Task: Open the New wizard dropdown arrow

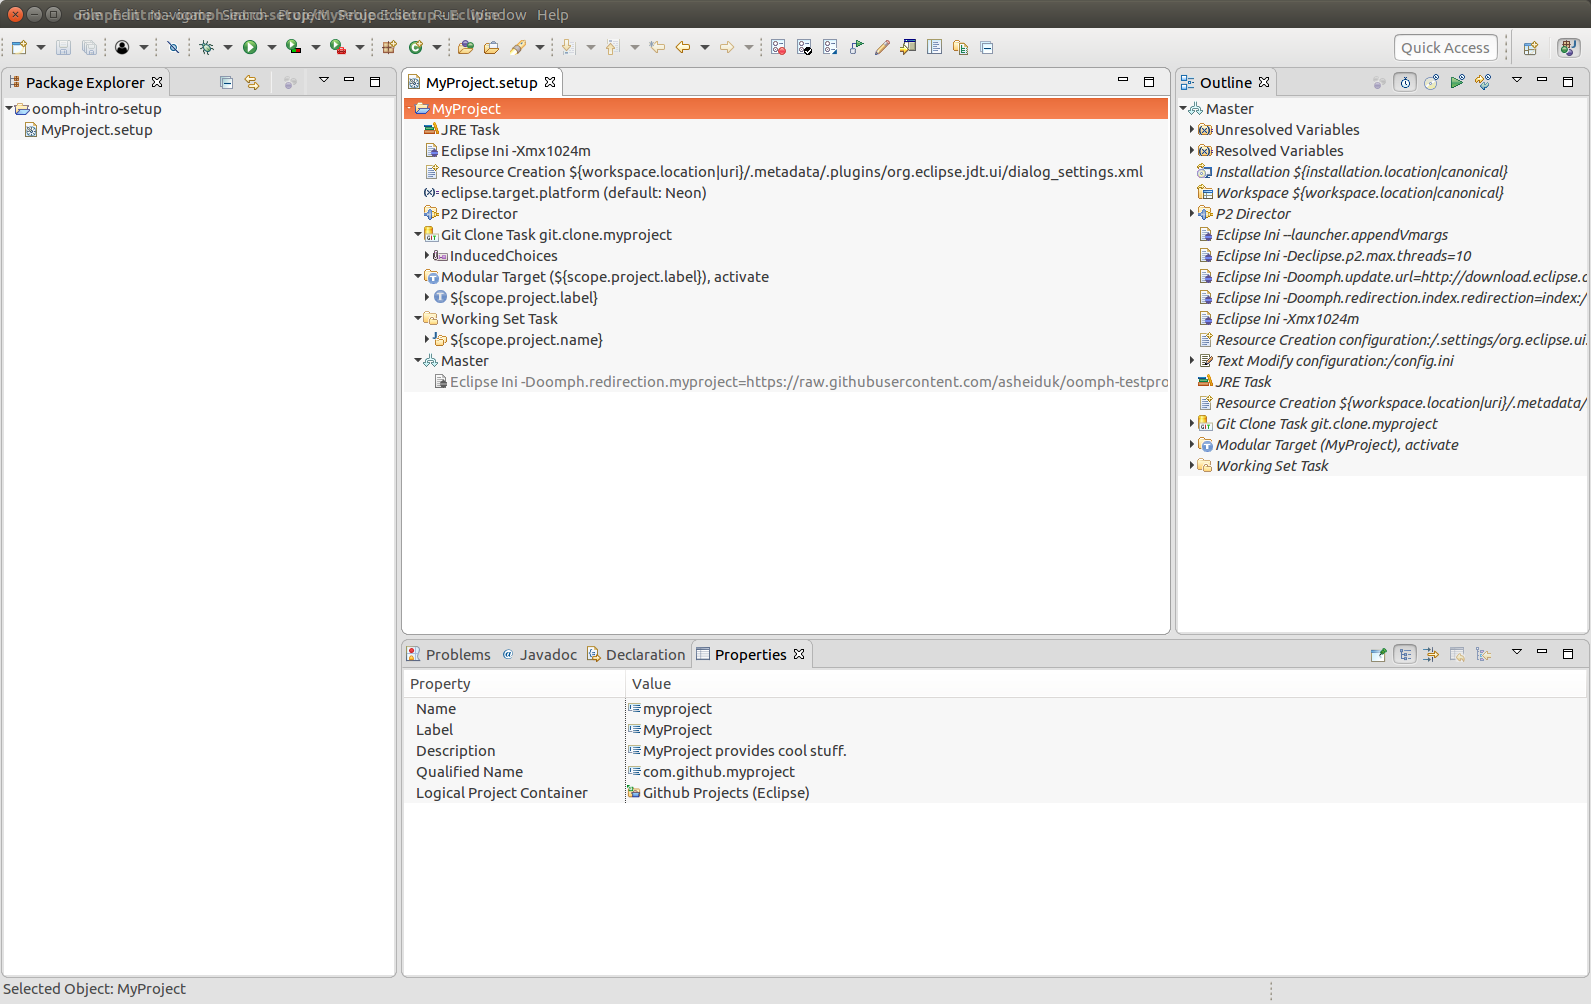Action: pos(41,47)
